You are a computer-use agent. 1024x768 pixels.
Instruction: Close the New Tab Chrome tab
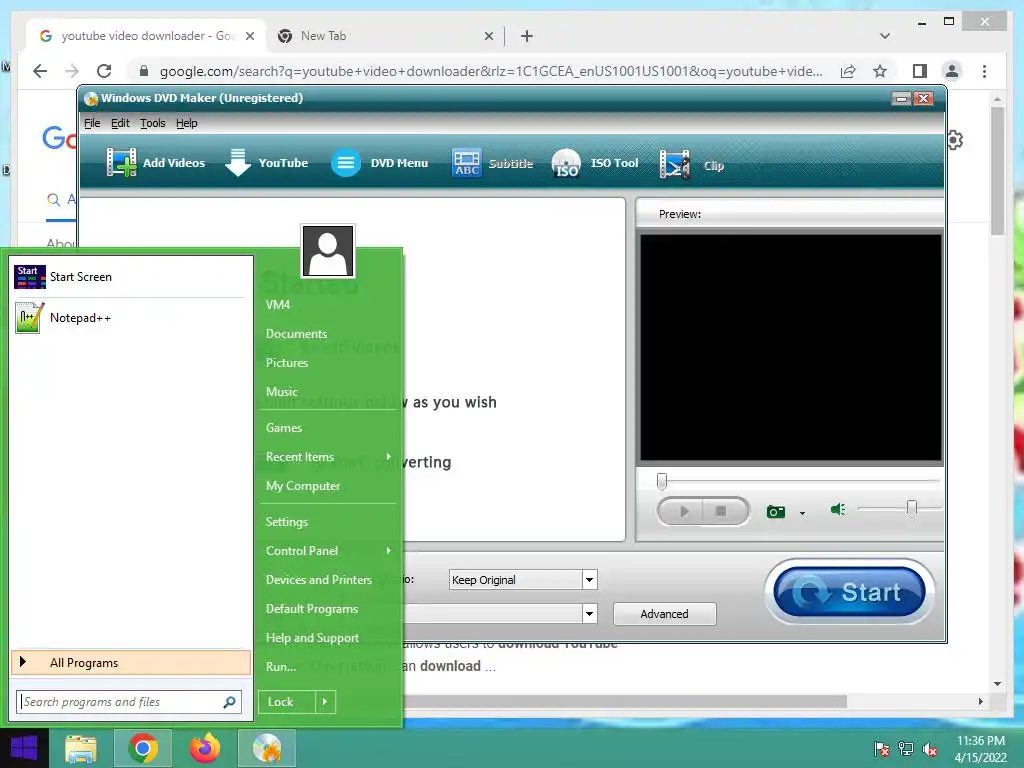click(x=488, y=36)
